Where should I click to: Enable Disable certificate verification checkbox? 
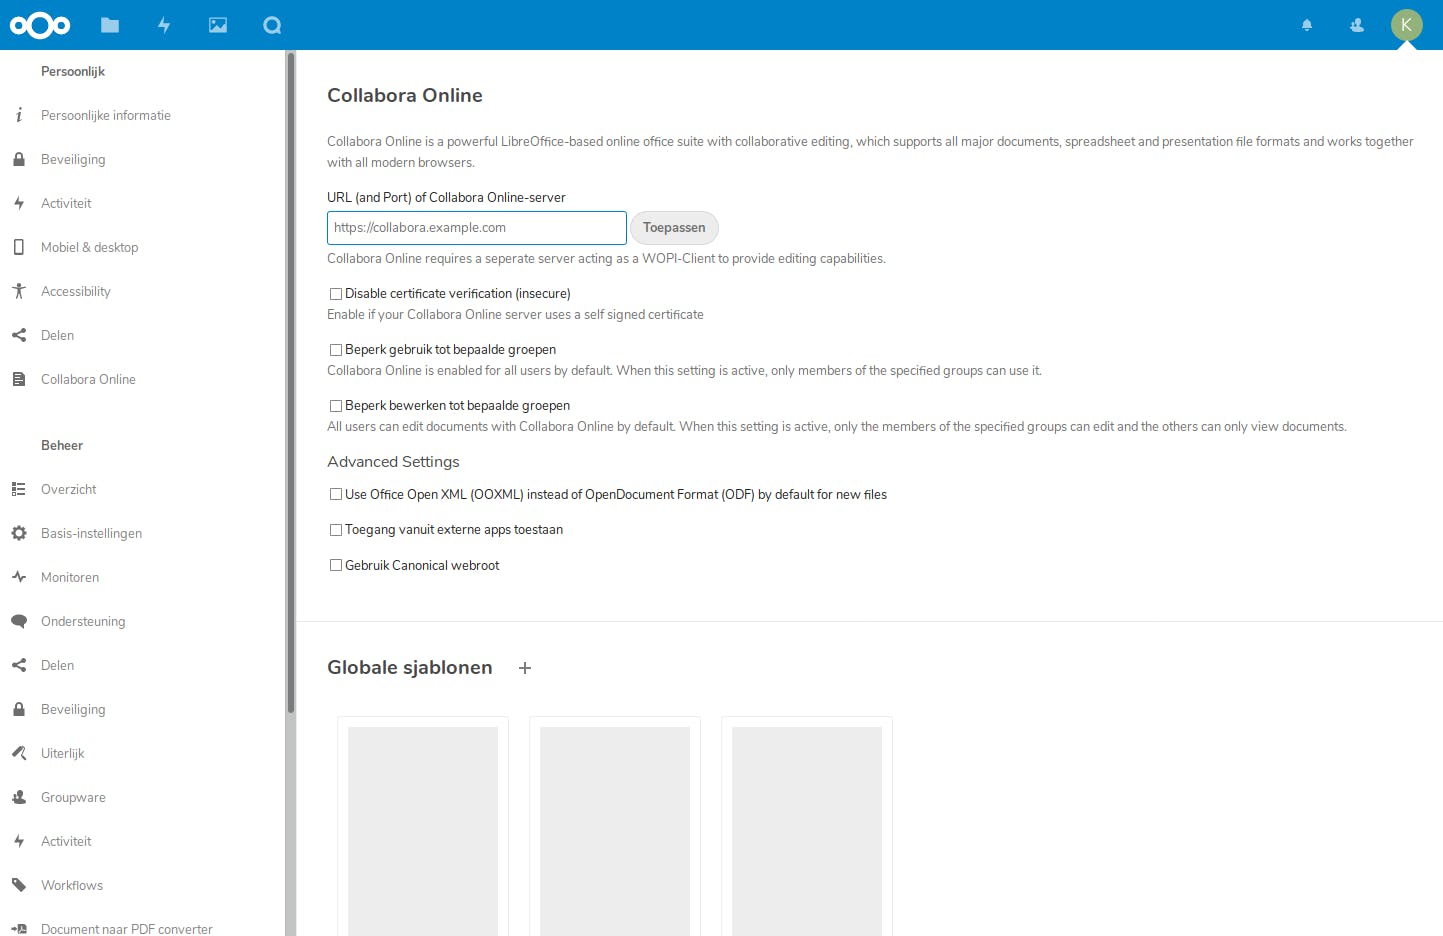point(336,294)
